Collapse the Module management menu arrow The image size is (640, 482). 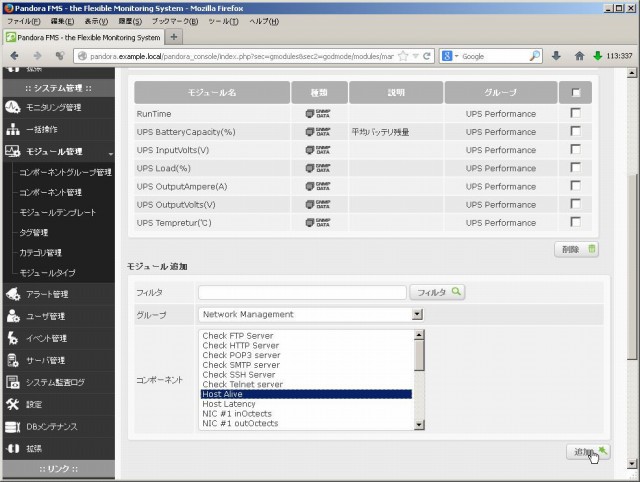[x=111, y=154]
